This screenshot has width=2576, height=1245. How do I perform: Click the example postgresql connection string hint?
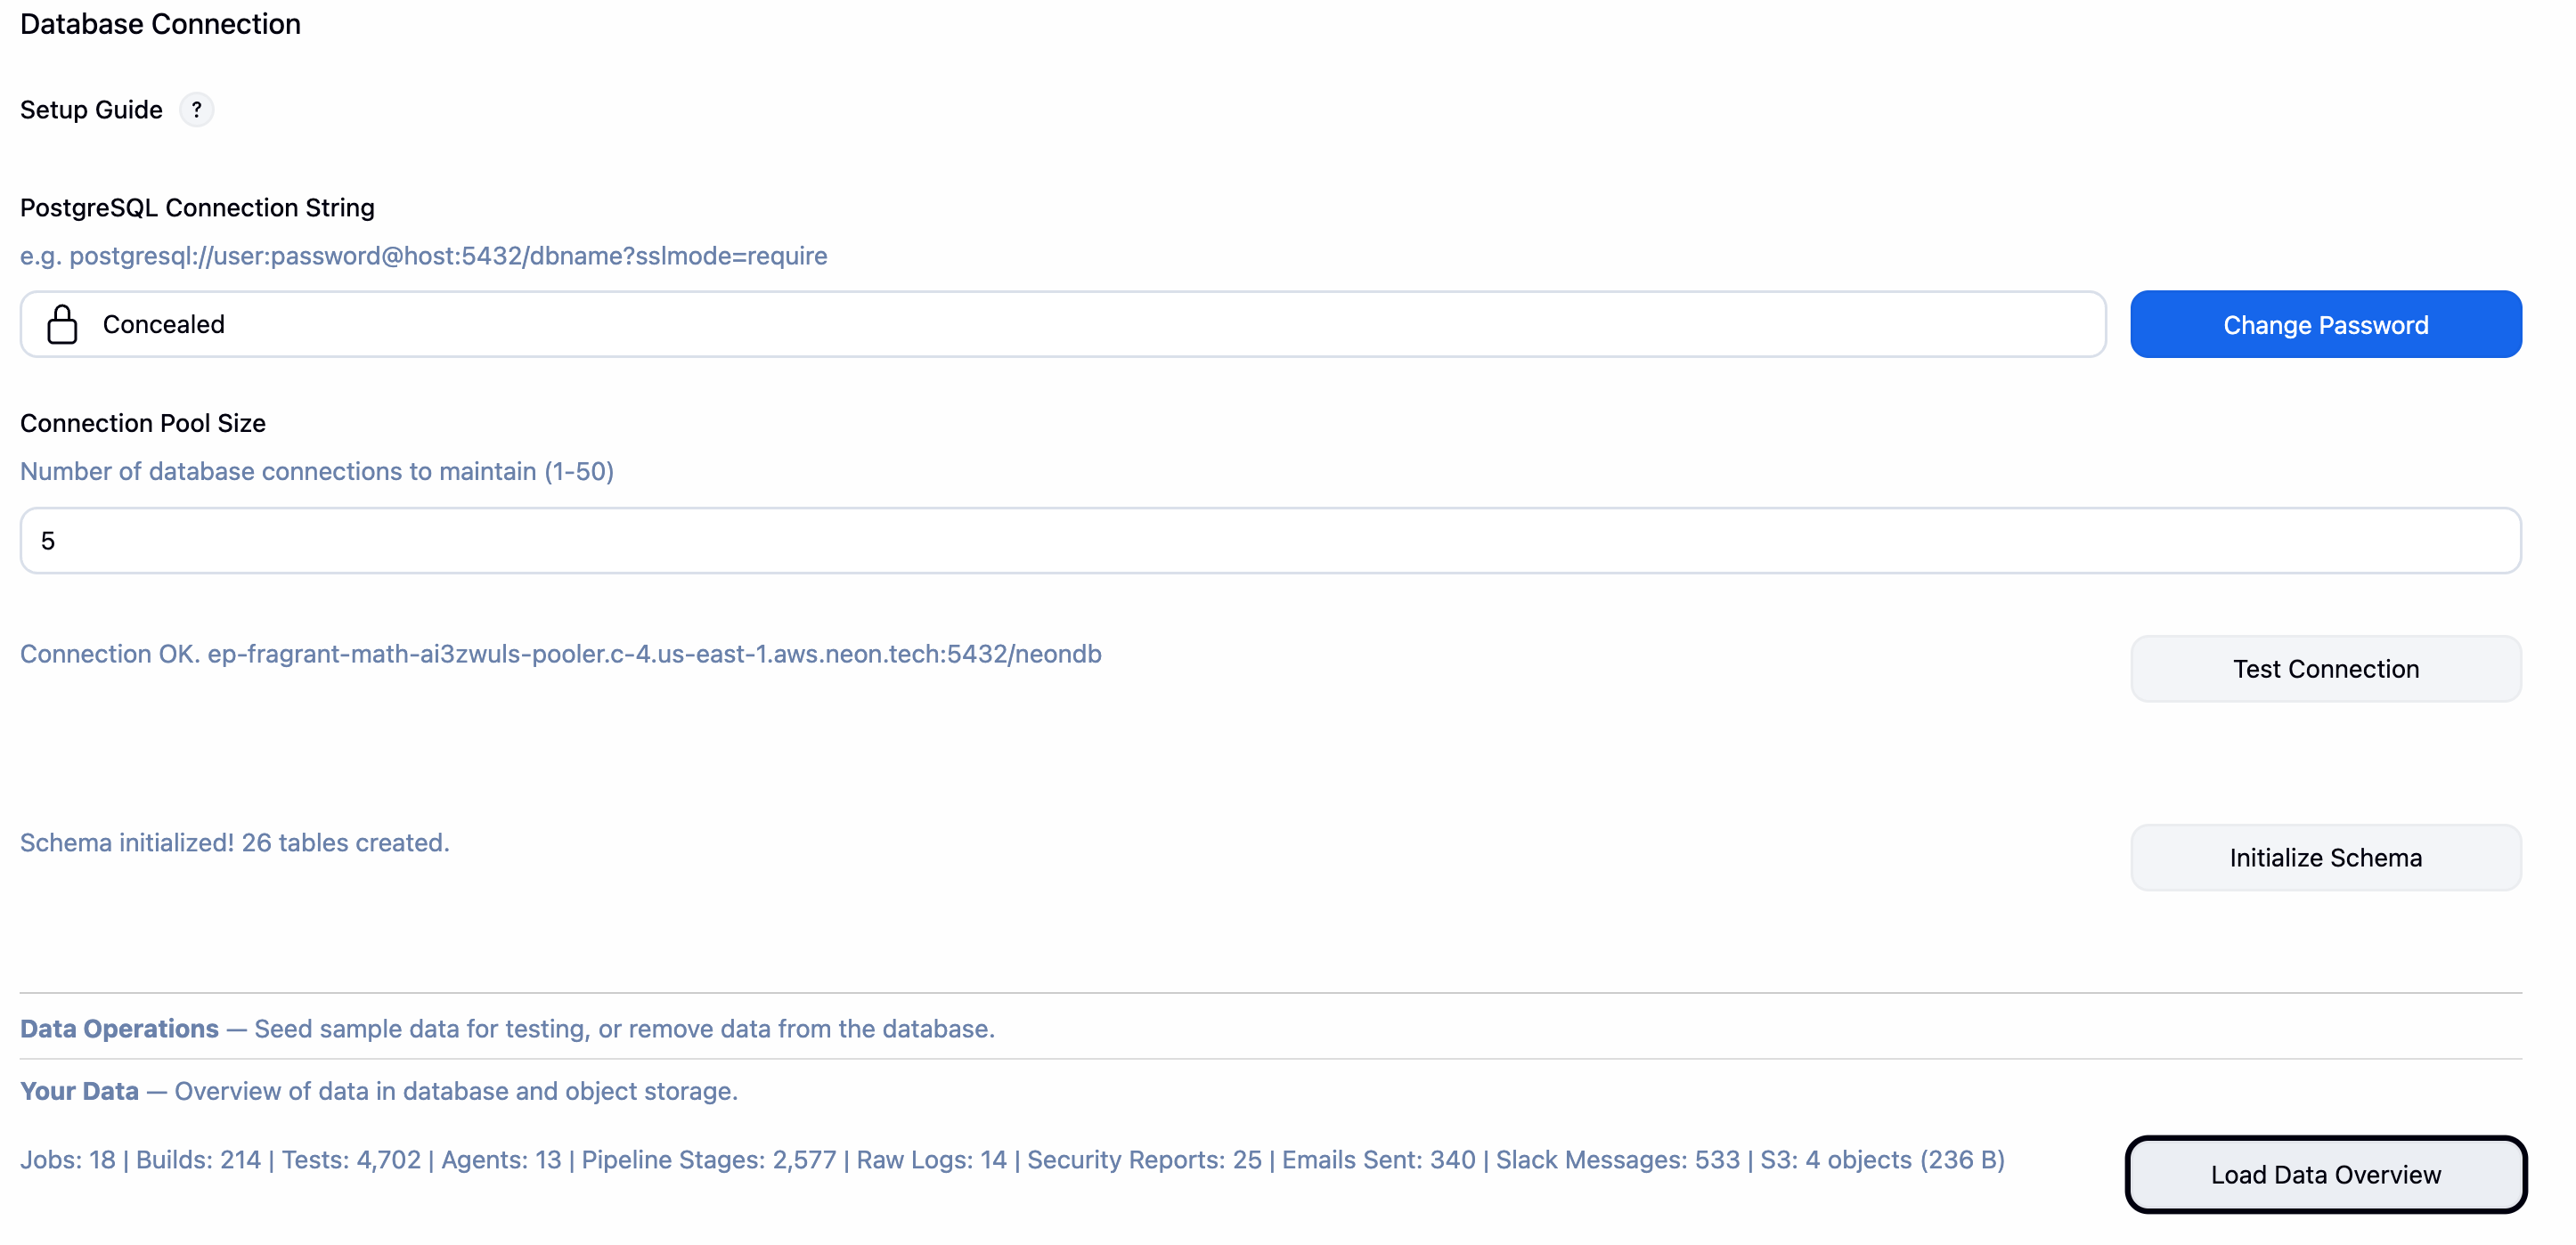423,255
